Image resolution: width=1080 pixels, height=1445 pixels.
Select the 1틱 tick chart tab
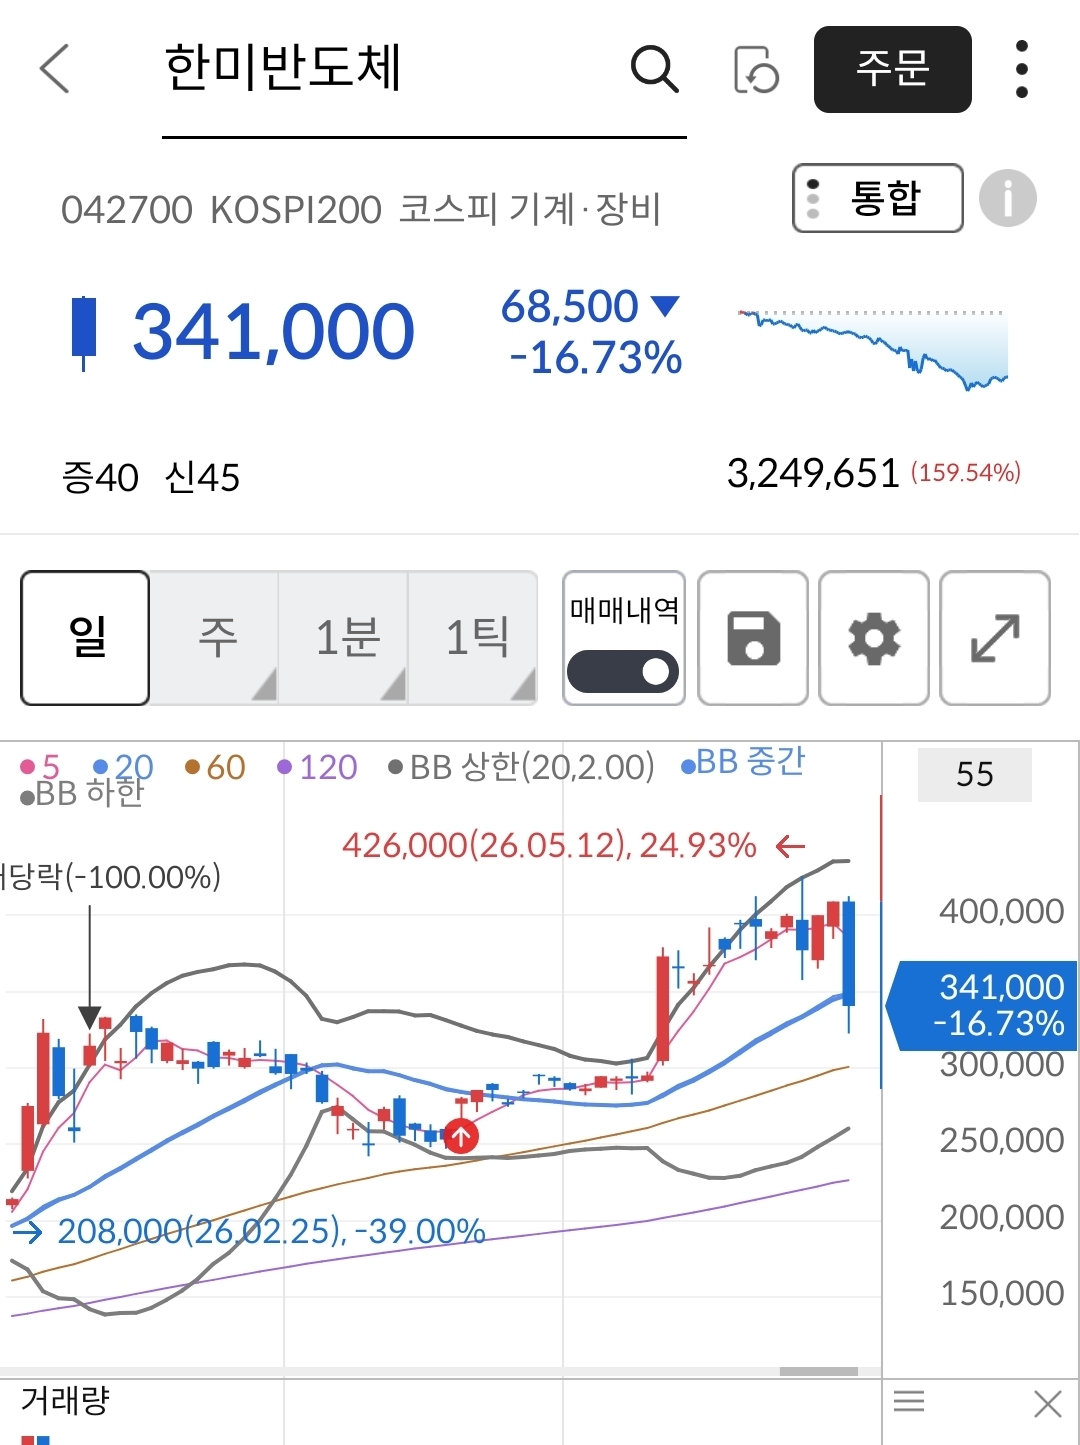(x=475, y=638)
